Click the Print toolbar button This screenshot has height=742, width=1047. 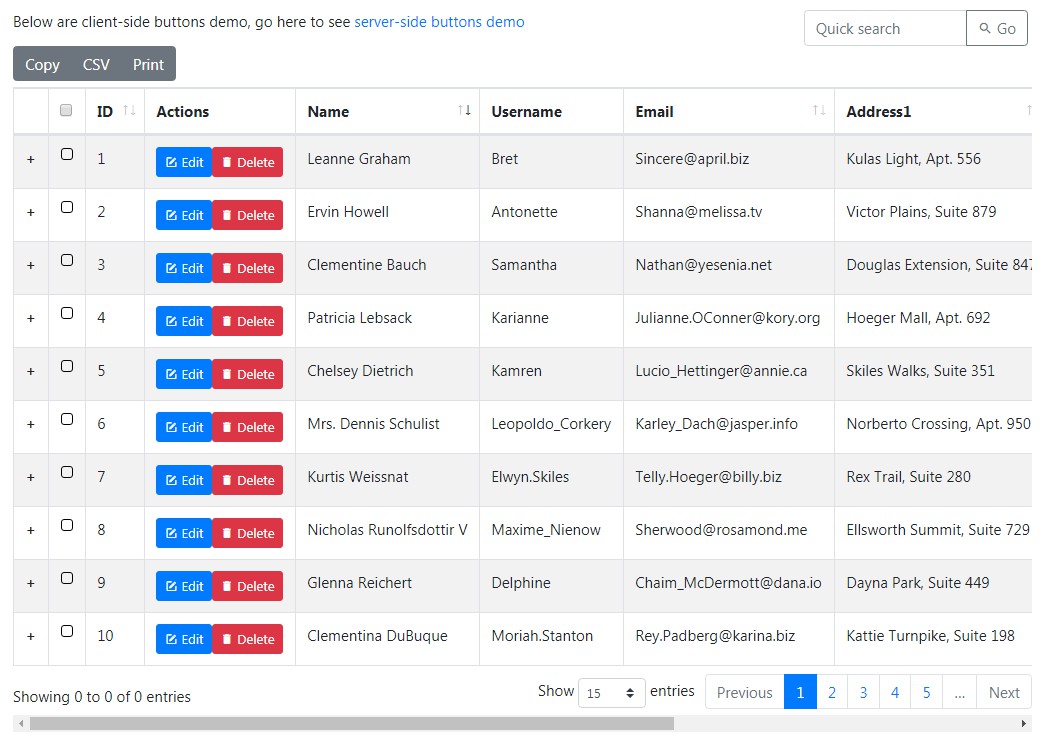point(148,64)
